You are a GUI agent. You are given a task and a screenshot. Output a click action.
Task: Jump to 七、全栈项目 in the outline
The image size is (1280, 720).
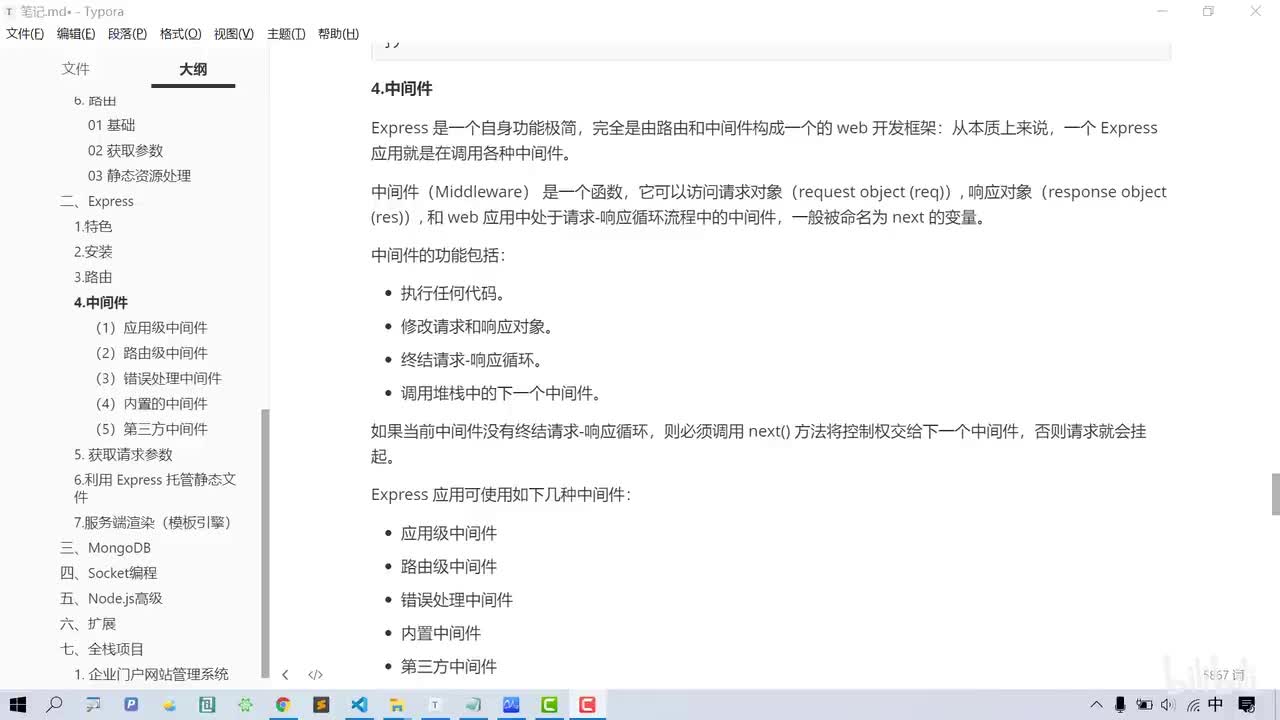pos(102,649)
